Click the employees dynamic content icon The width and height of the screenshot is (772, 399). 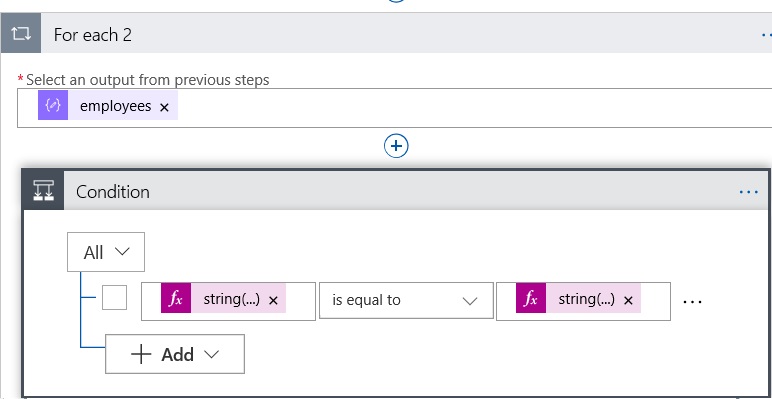click(x=53, y=105)
